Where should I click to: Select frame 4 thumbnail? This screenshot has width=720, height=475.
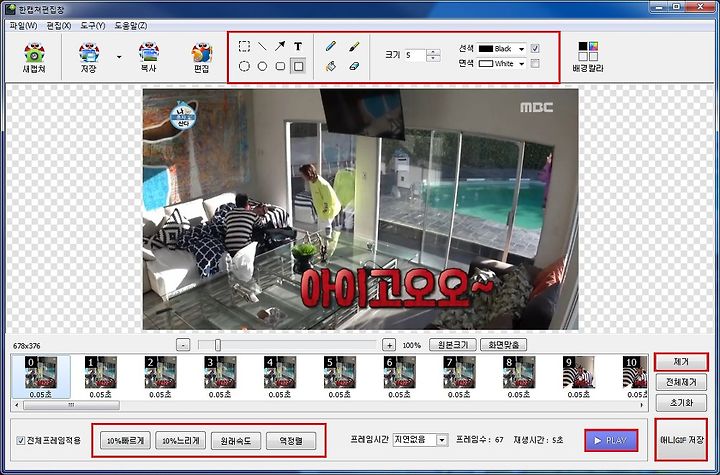point(280,377)
